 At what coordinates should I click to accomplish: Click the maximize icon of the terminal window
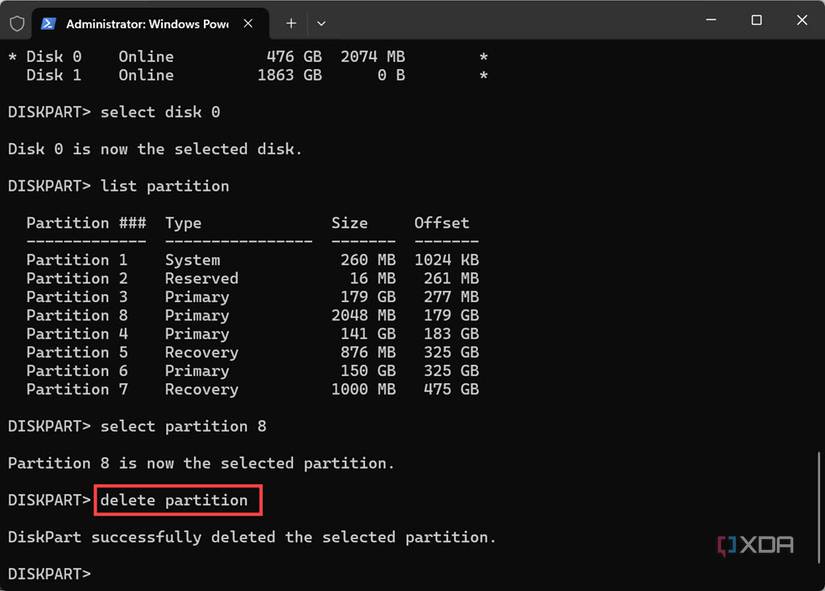(x=755, y=20)
